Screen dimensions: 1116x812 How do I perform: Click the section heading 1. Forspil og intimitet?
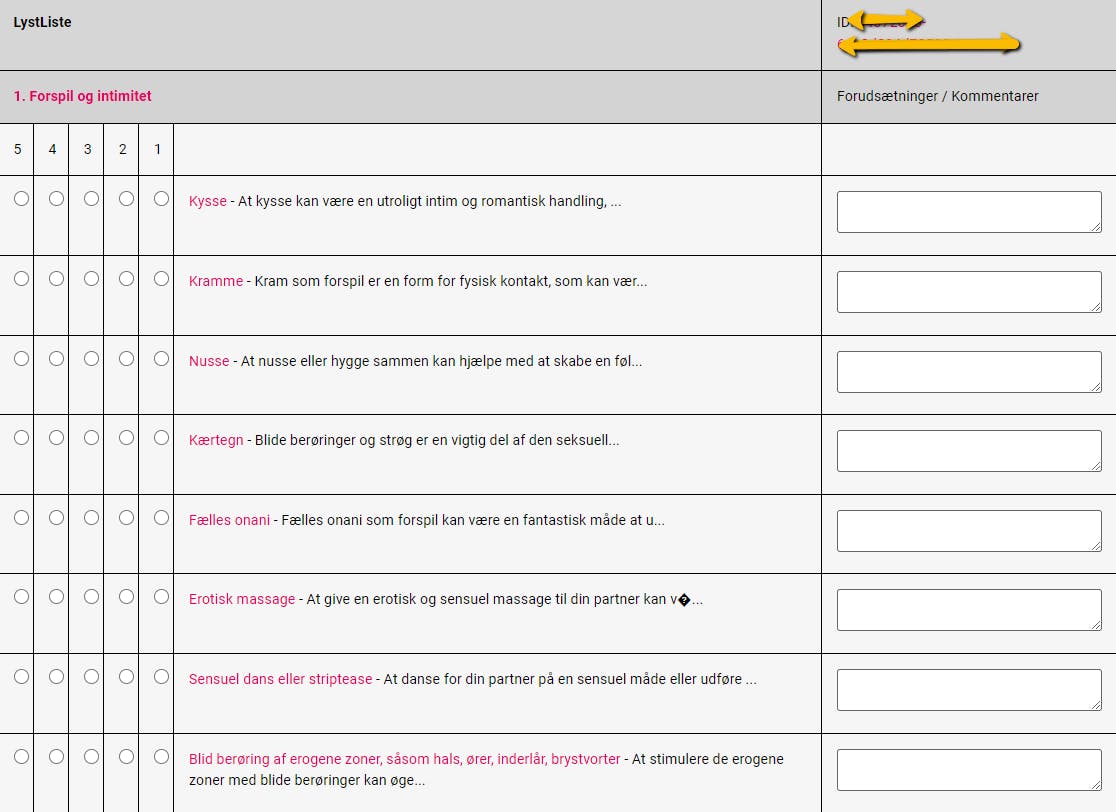pos(83,97)
